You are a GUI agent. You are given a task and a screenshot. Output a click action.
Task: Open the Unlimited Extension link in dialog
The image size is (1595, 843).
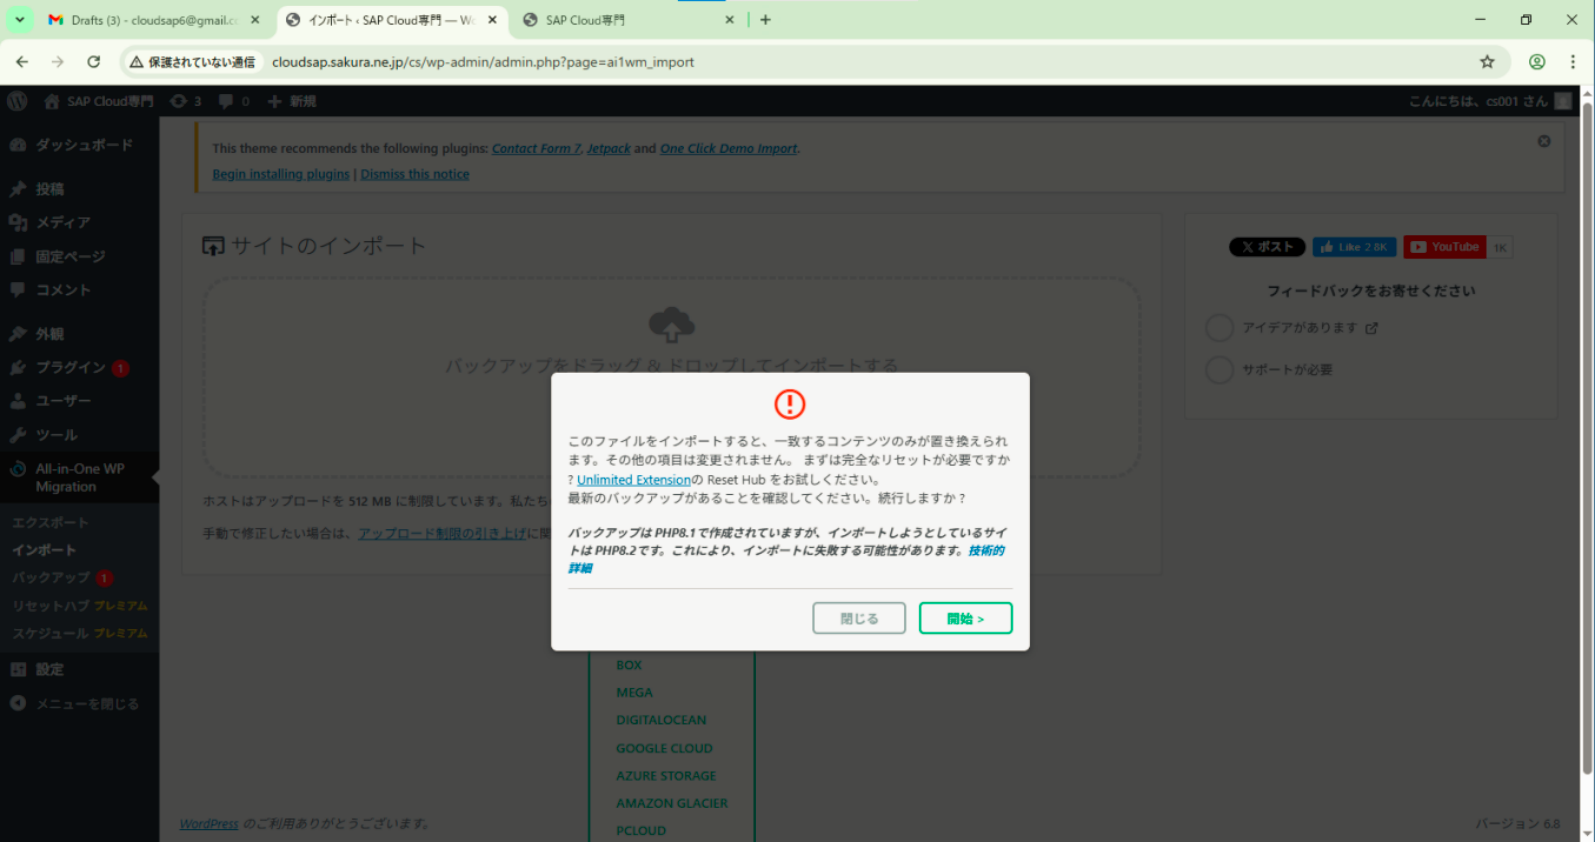coord(633,480)
